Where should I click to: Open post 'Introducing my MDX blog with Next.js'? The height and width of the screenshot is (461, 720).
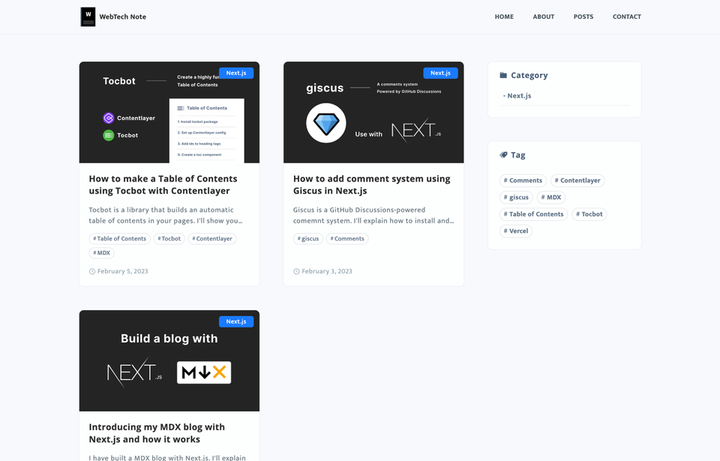[x=157, y=433]
